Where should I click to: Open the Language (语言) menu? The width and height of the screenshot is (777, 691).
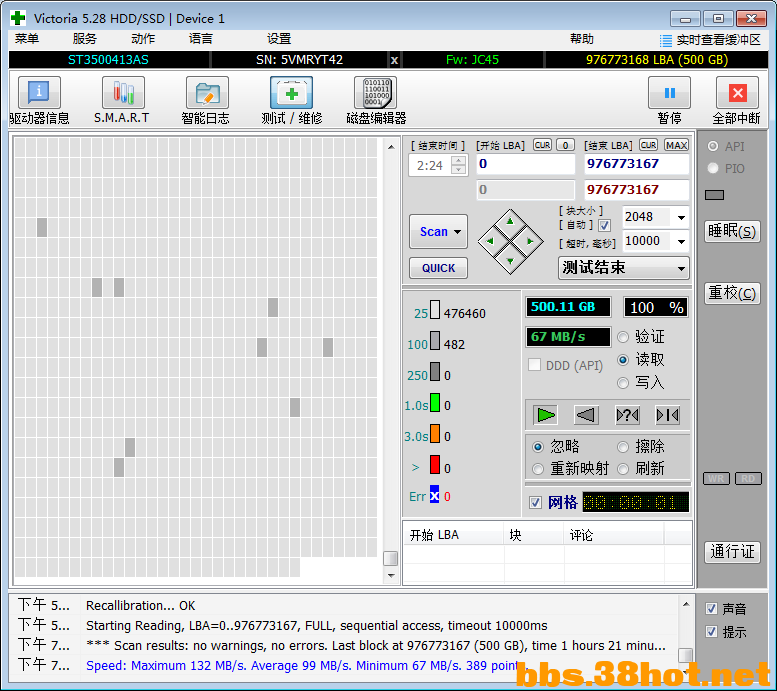(x=201, y=39)
